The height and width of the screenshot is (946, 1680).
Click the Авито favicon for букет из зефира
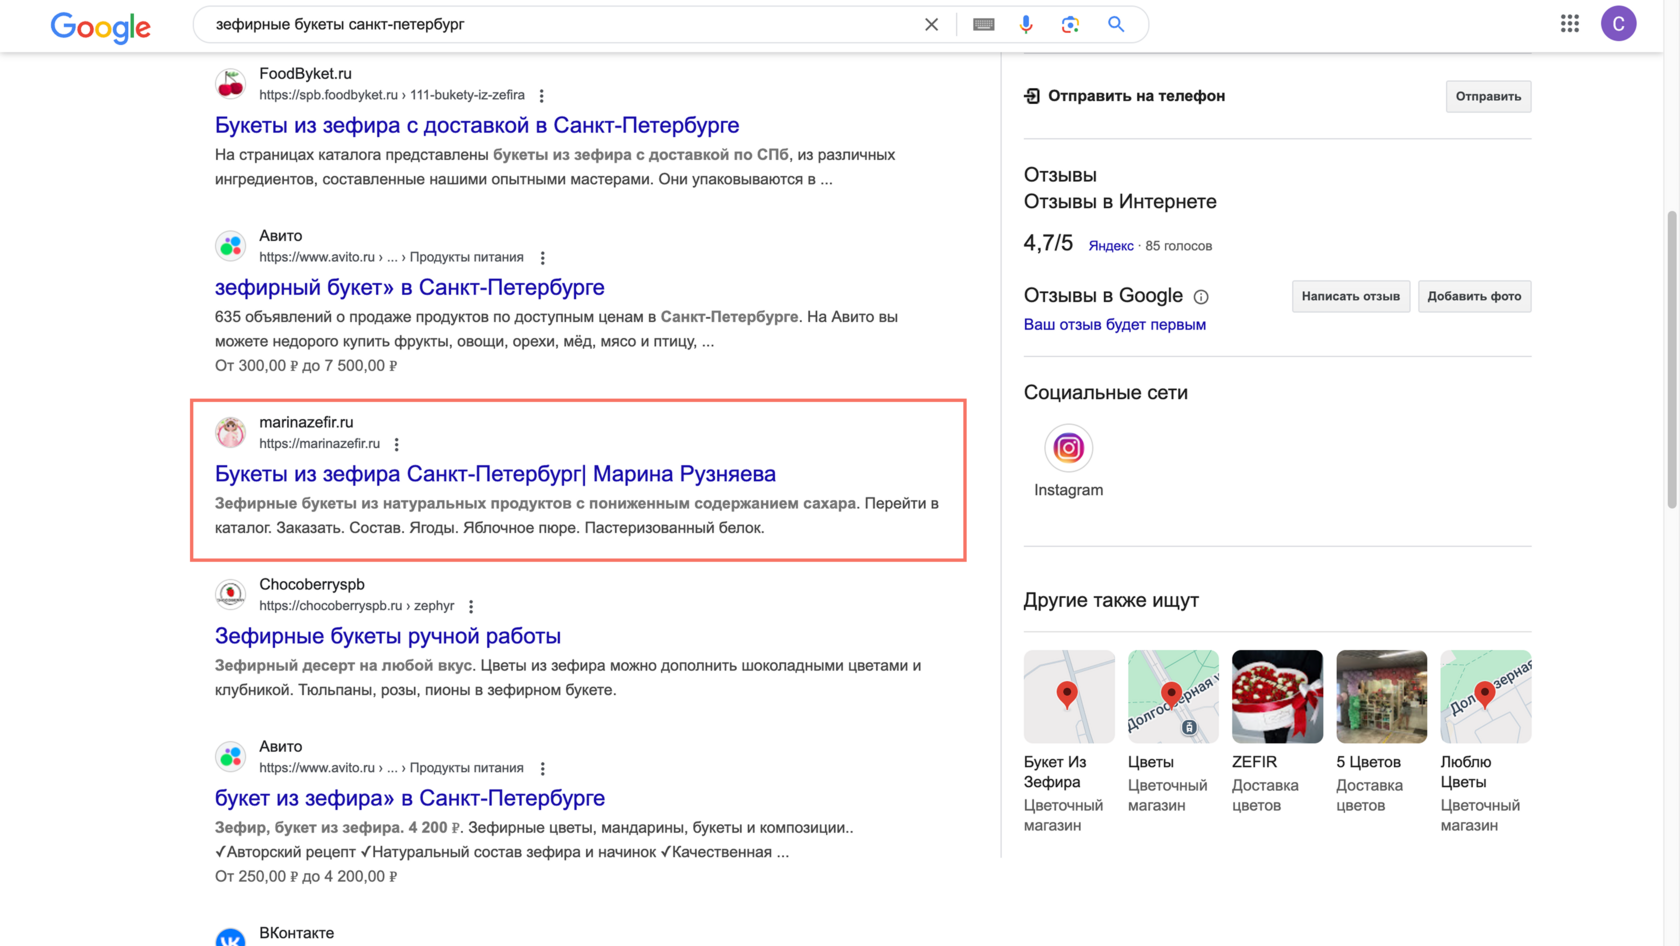point(231,756)
